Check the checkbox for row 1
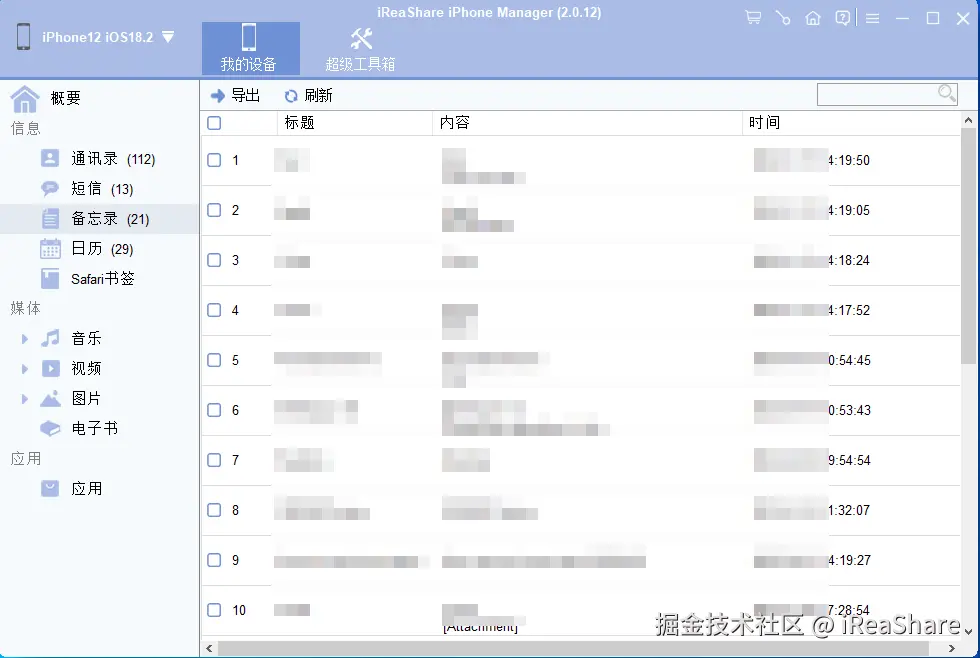 point(214,160)
